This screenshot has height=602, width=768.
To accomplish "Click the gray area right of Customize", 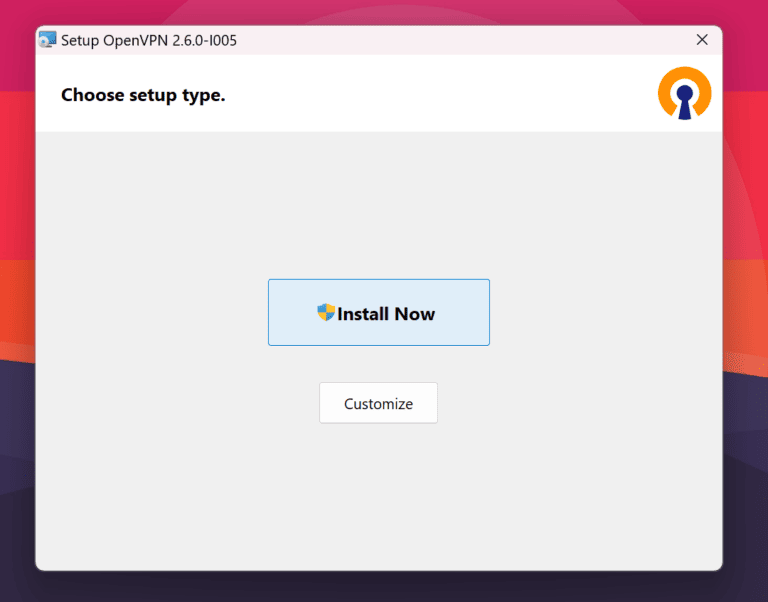I will pyautogui.click(x=580, y=403).
